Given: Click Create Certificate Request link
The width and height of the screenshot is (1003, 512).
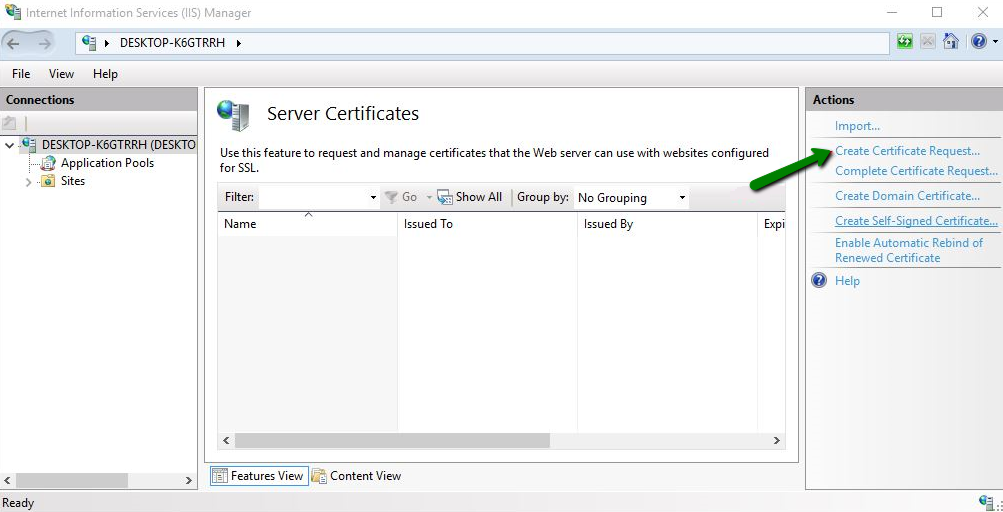Looking at the screenshot, I should point(907,151).
